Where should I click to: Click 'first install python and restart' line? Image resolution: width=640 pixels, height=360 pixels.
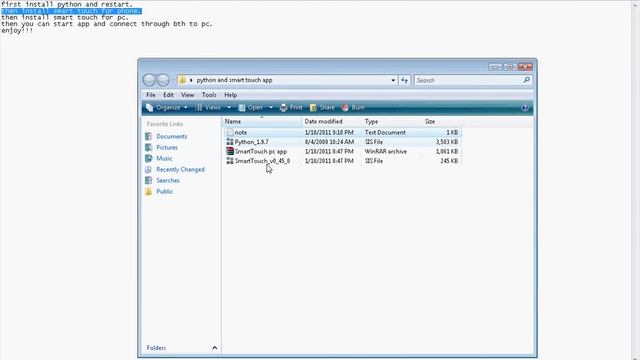pos(67,4)
